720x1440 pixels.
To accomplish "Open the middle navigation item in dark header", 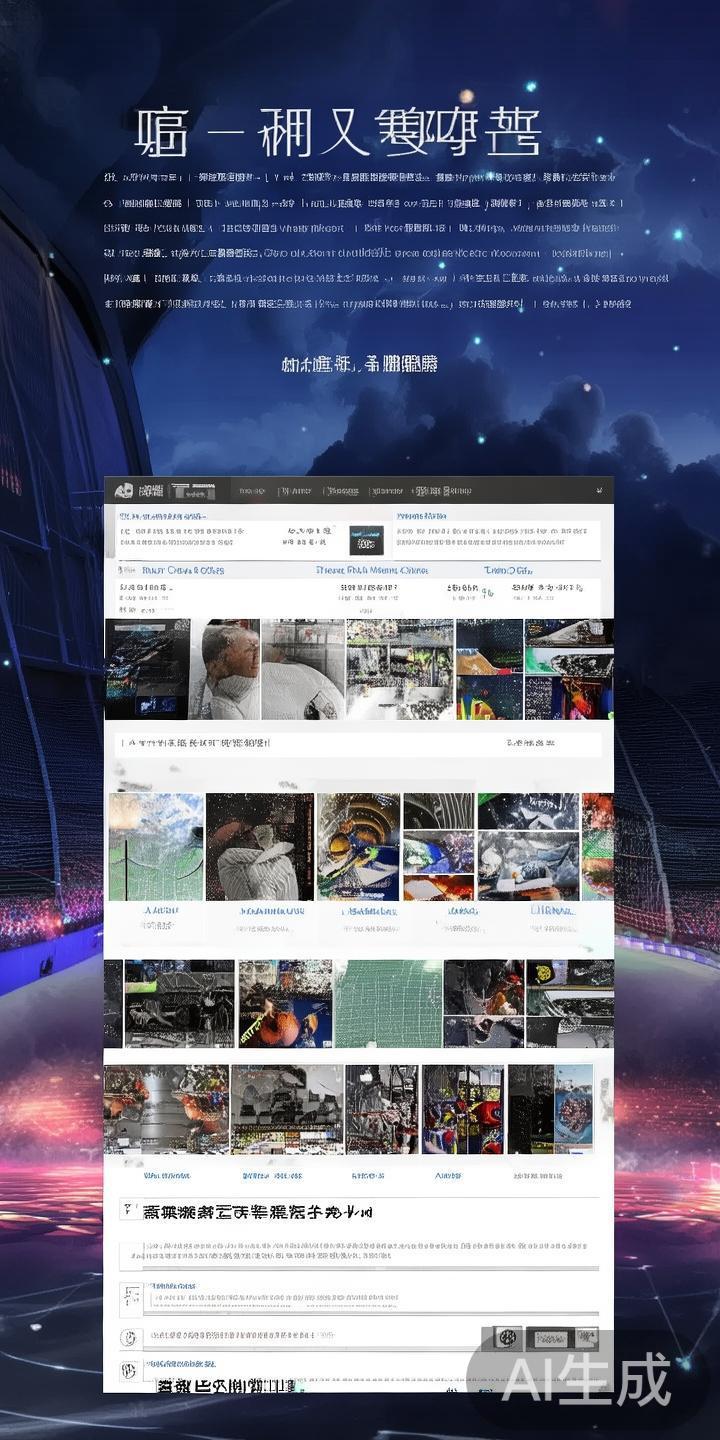I will (x=342, y=491).
